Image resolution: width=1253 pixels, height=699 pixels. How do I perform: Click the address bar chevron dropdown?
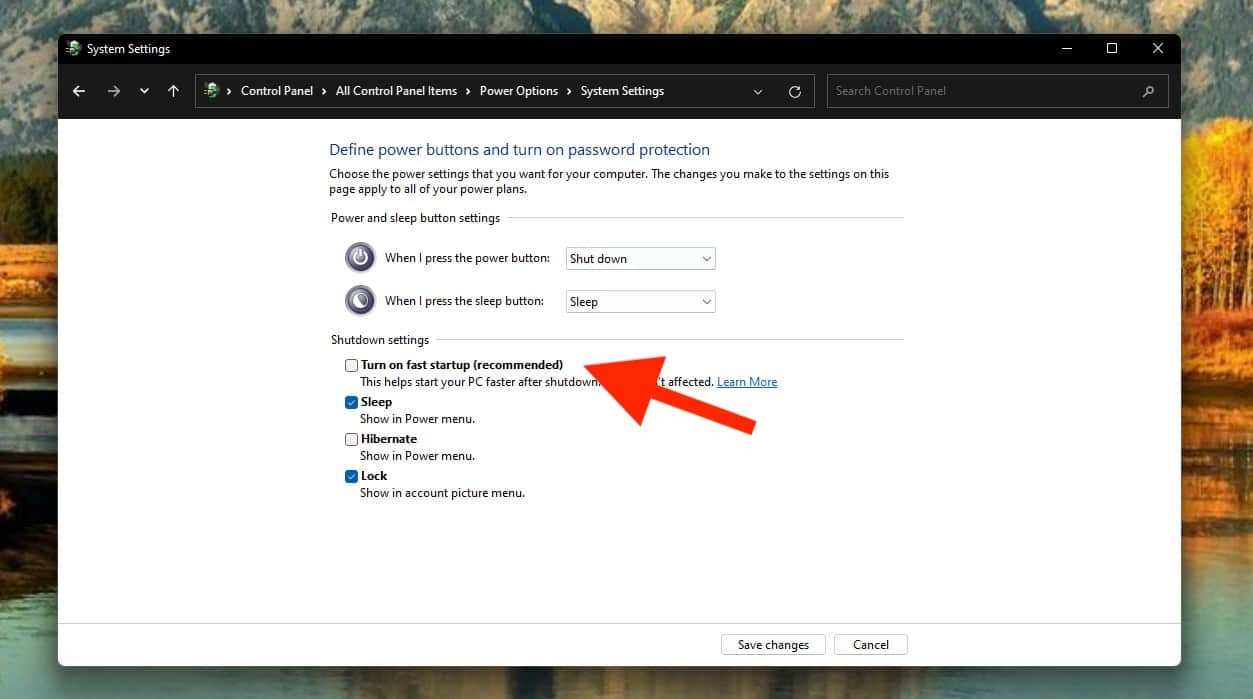click(x=757, y=90)
